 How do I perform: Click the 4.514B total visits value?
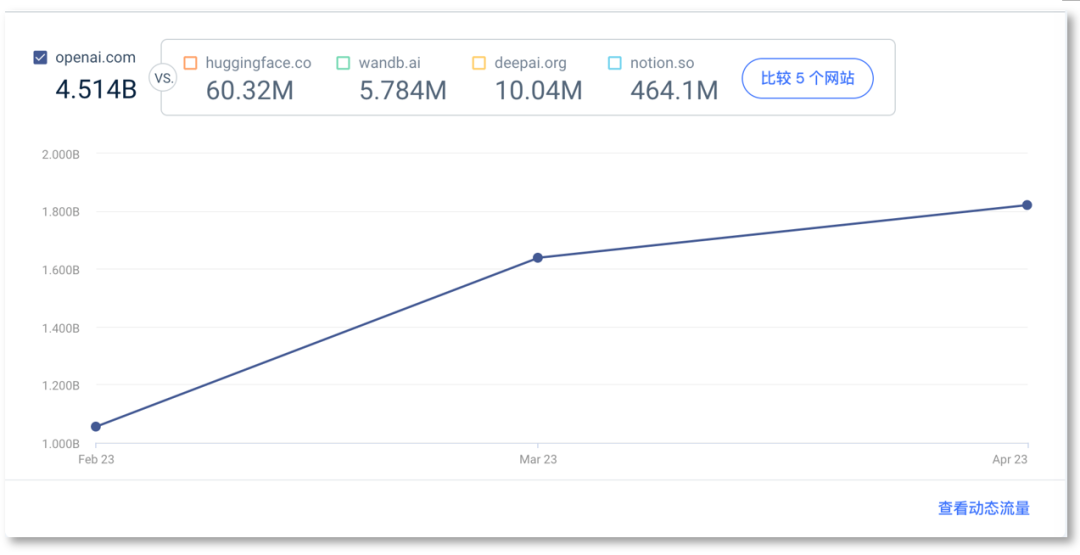pyautogui.click(x=96, y=89)
